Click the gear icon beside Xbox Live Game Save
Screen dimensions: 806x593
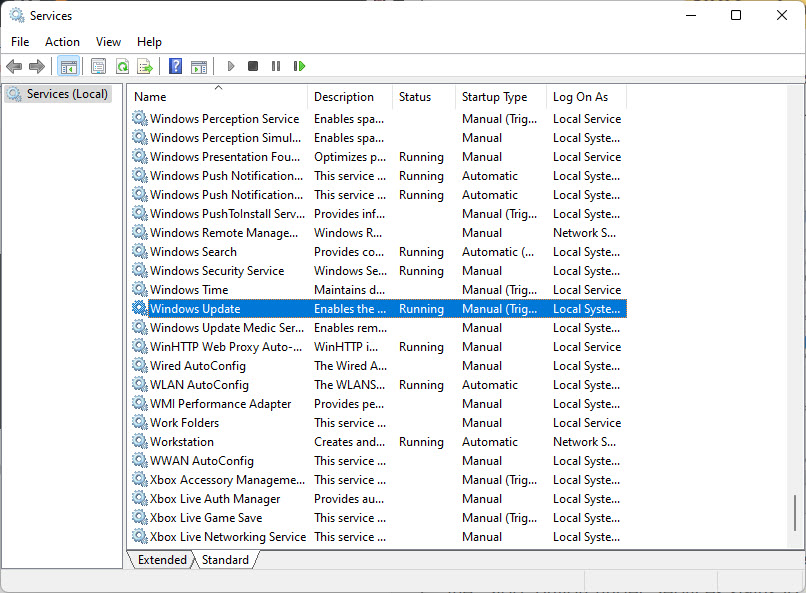coord(139,517)
